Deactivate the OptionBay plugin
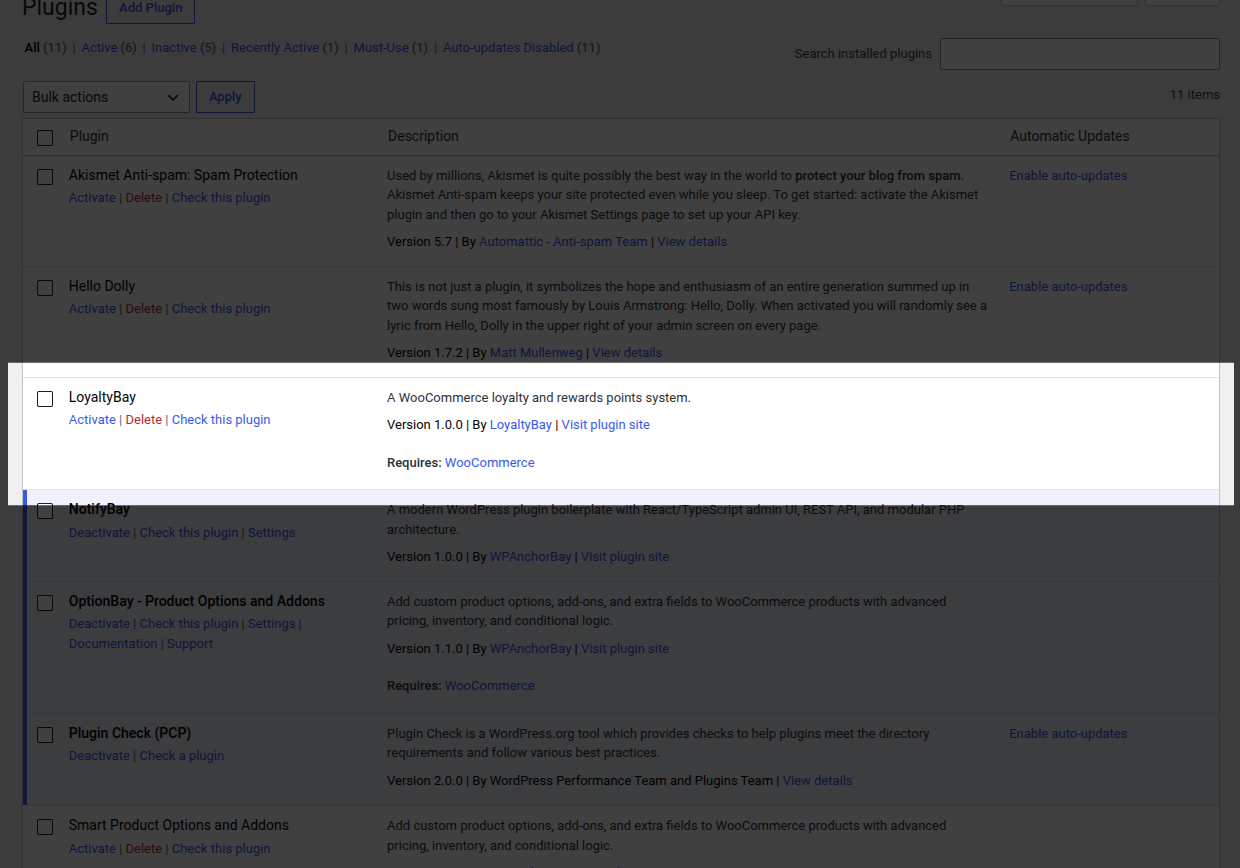Image resolution: width=1240 pixels, height=868 pixels. pyautogui.click(x=99, y=624)
